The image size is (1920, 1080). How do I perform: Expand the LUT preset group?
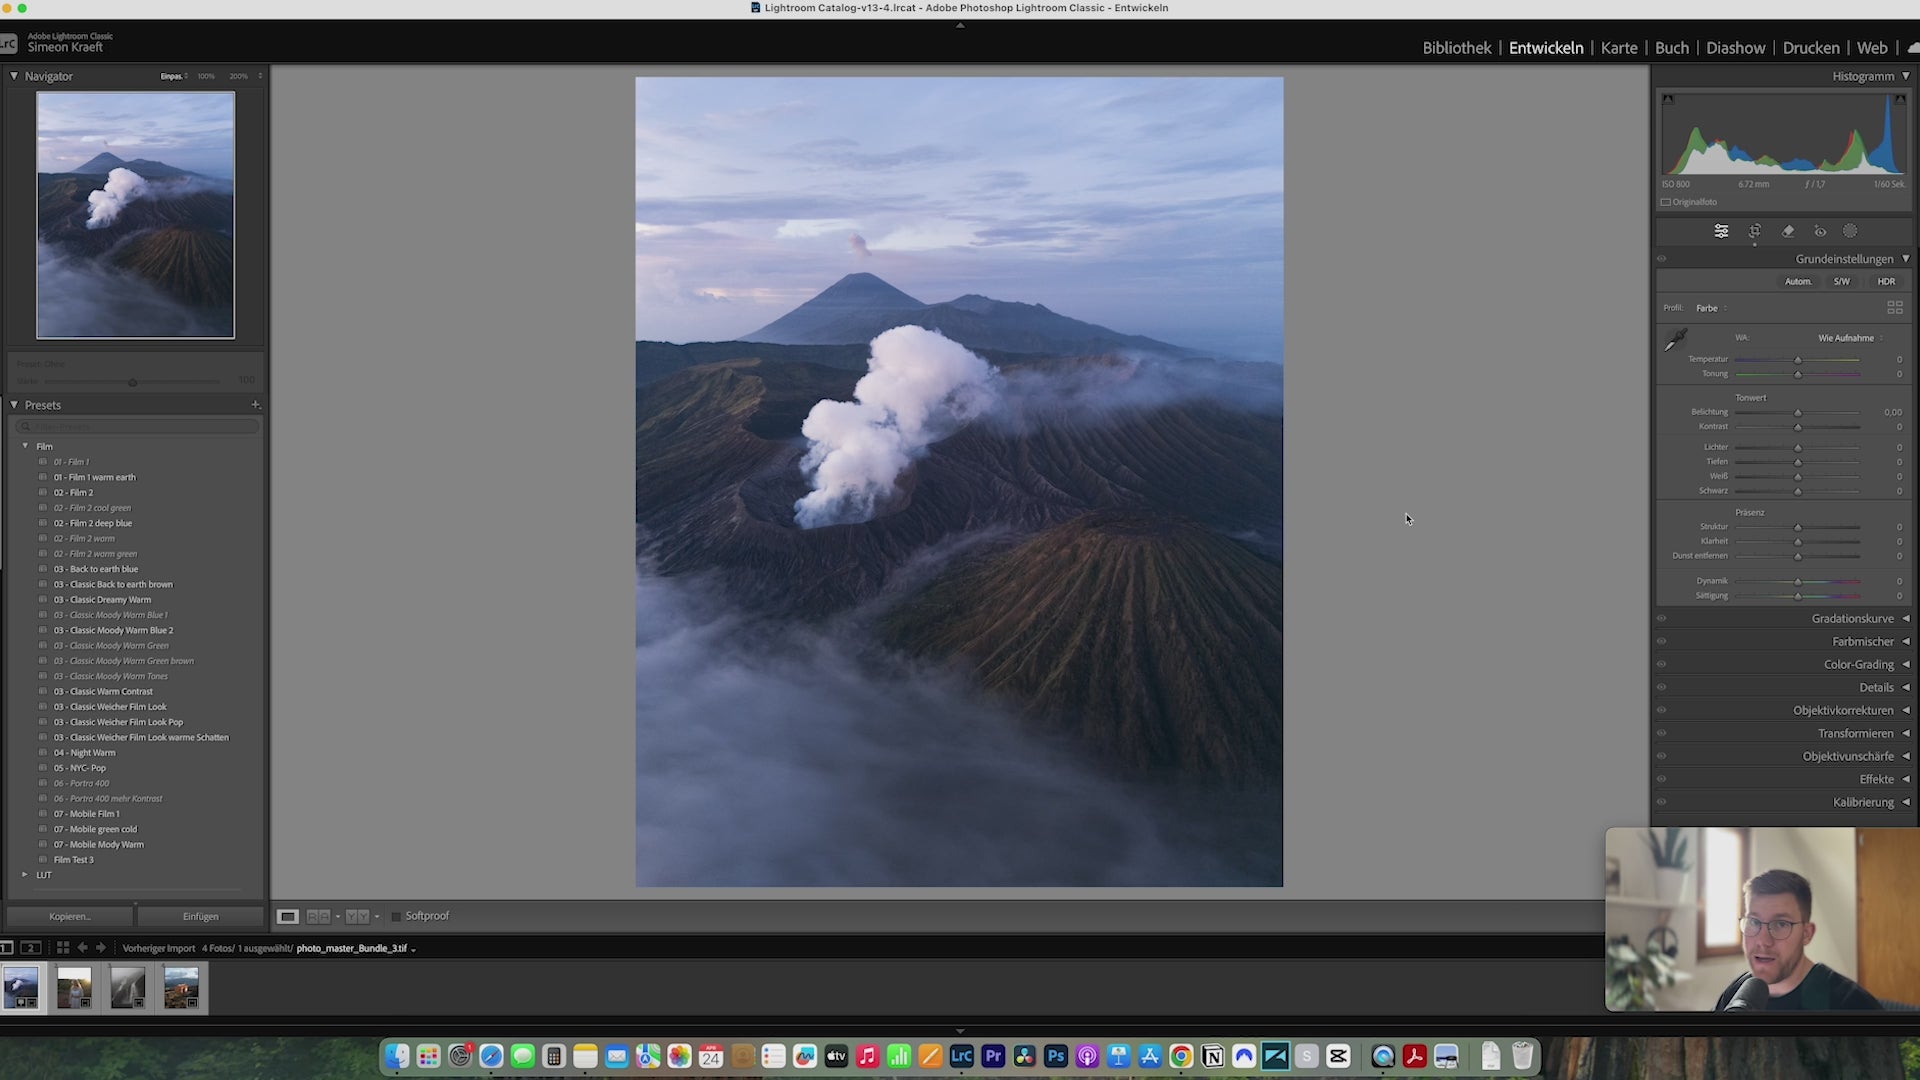(25, 875)
